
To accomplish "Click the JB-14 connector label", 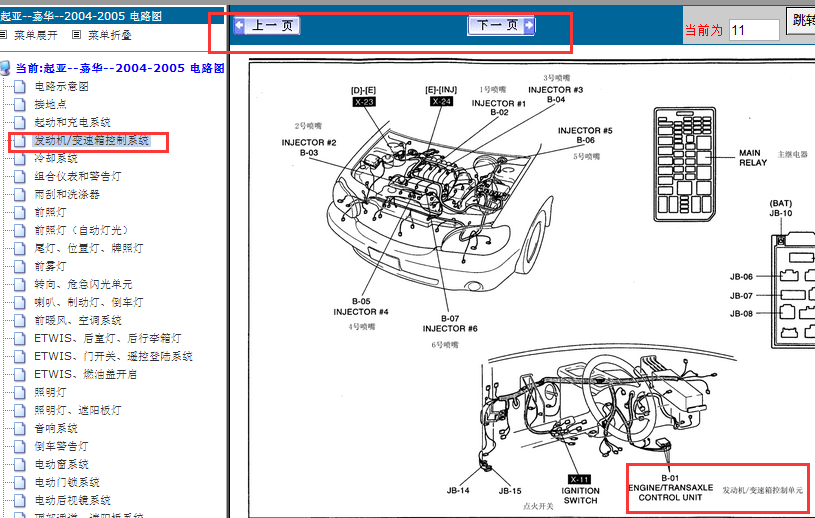I will coord(458,490).
